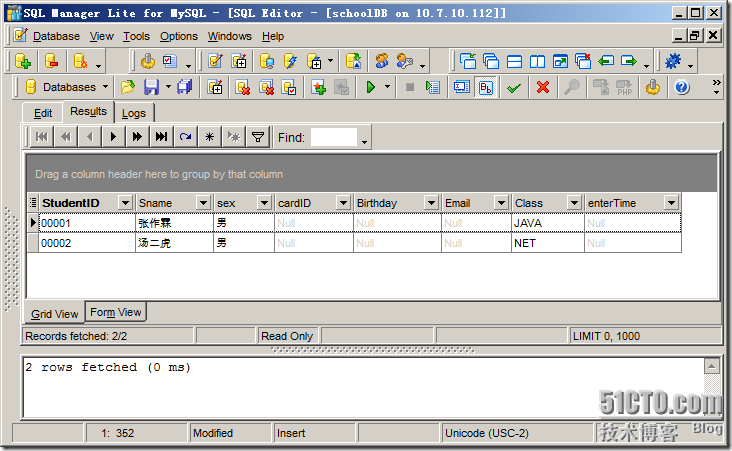Click the magnifier search icon in toolbar
The width and height of the screenshot is (732, 451).
tap(571, 87)
